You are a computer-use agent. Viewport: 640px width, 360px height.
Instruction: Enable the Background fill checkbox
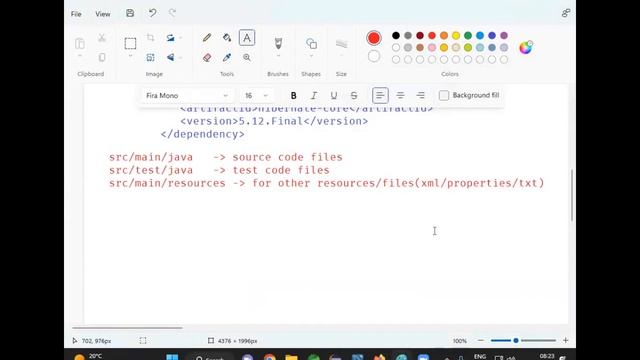[x=444, y=96]
